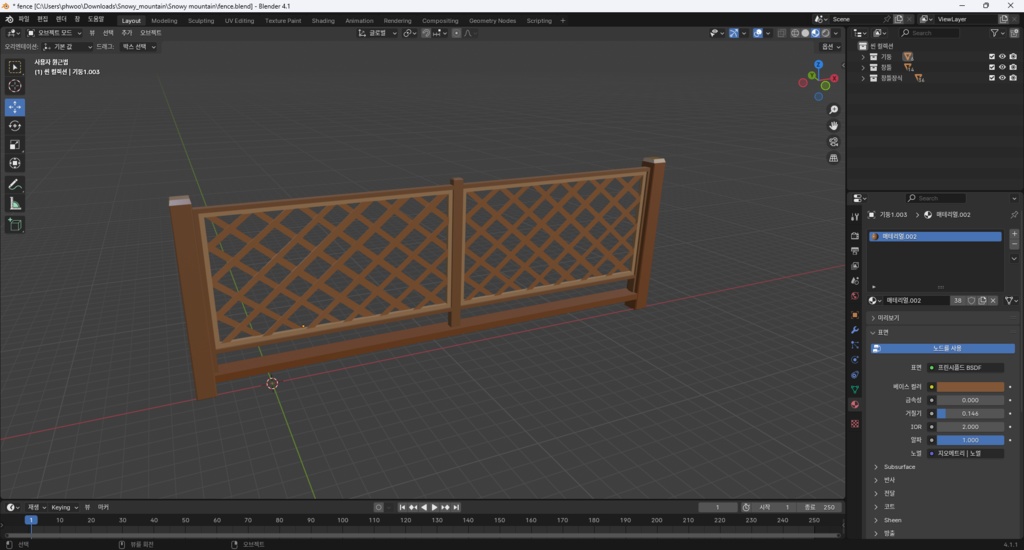Click the viewport zoom magnifier icon

click(x=833, y=110)
